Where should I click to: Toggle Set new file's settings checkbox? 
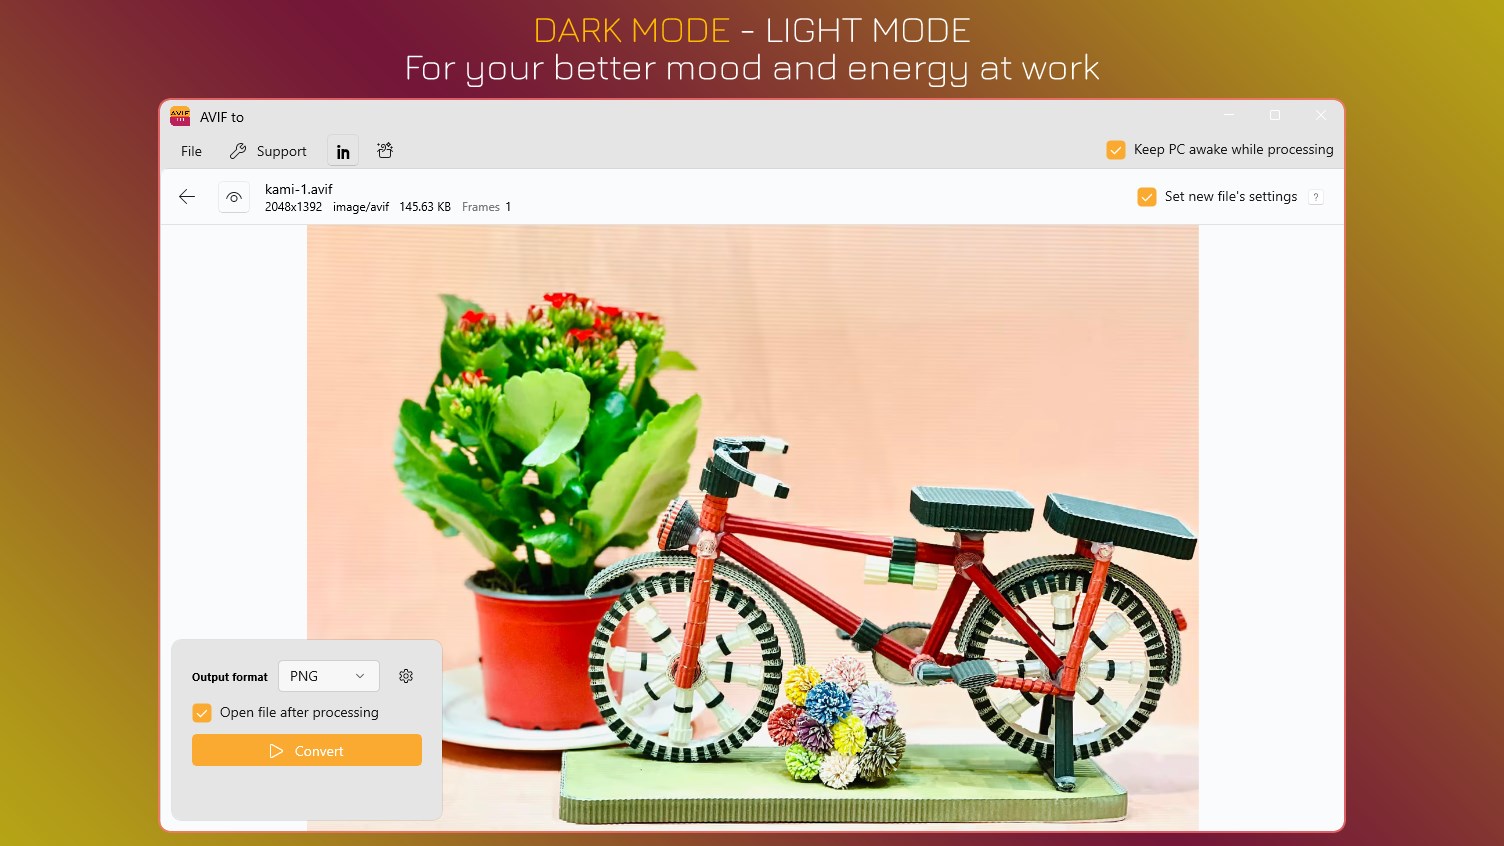1147,197
